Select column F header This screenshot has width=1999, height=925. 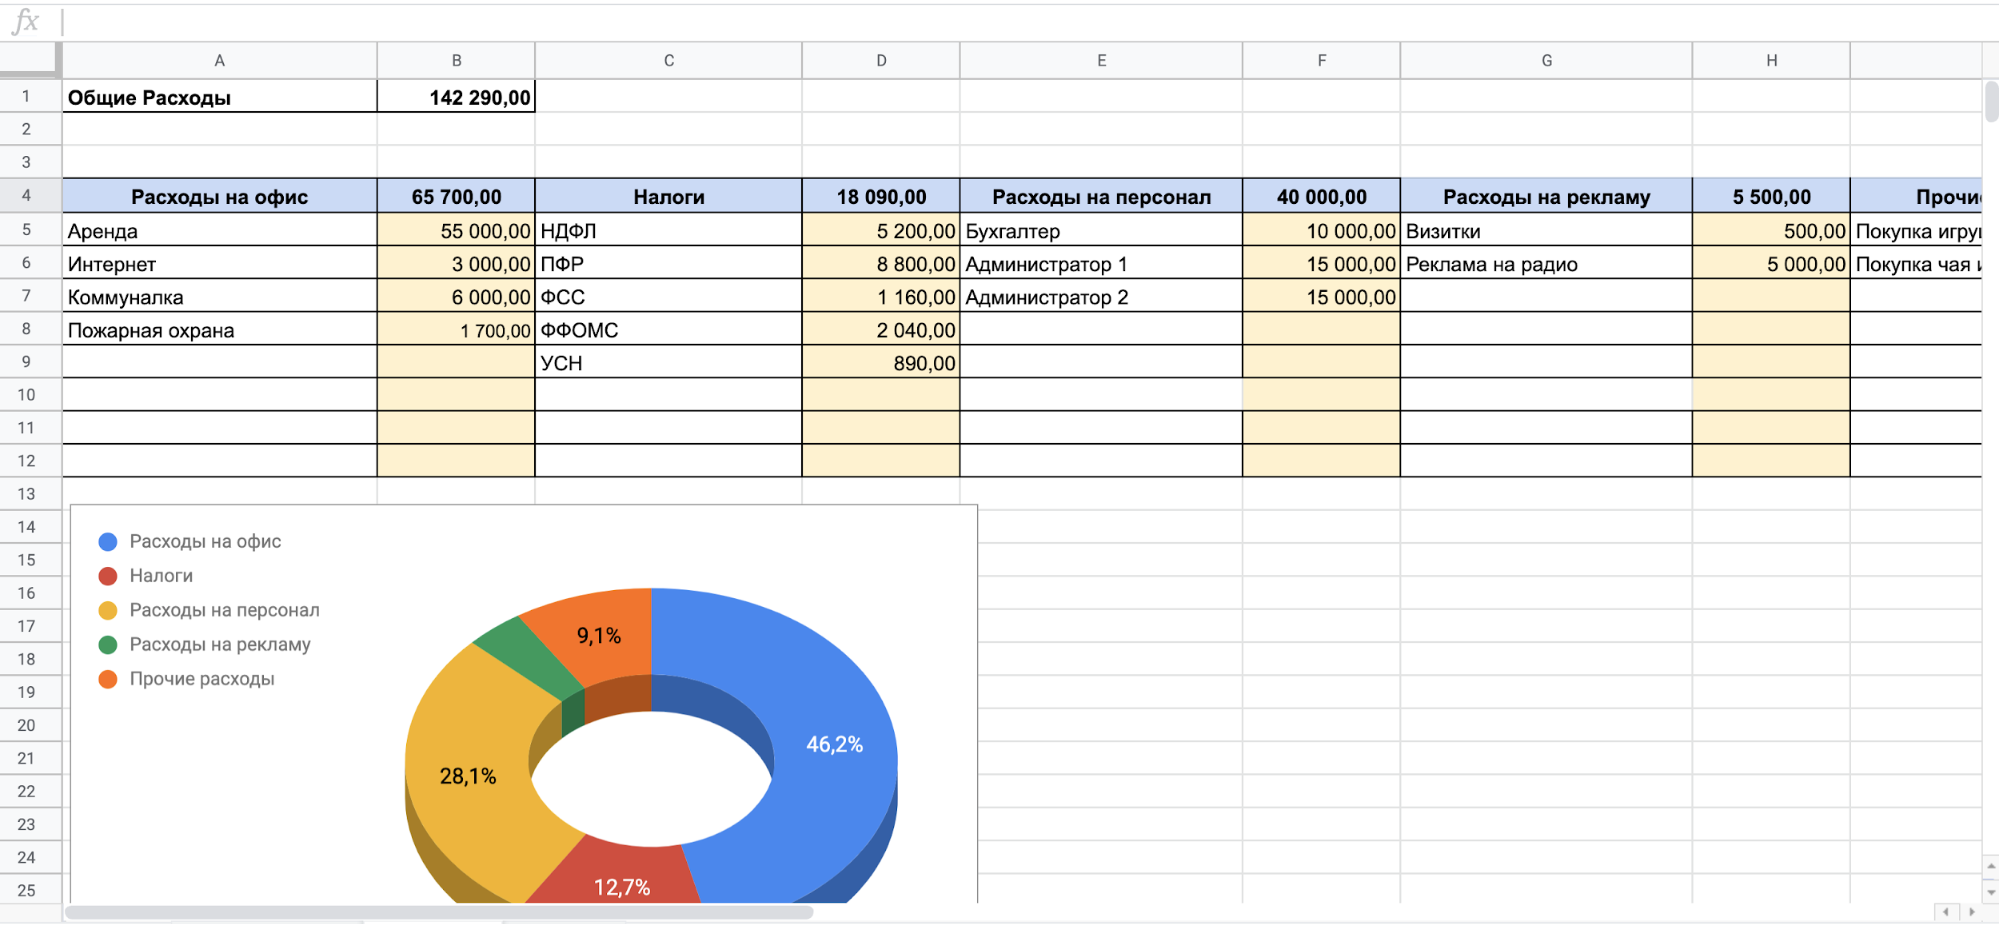pos(1321,61)
